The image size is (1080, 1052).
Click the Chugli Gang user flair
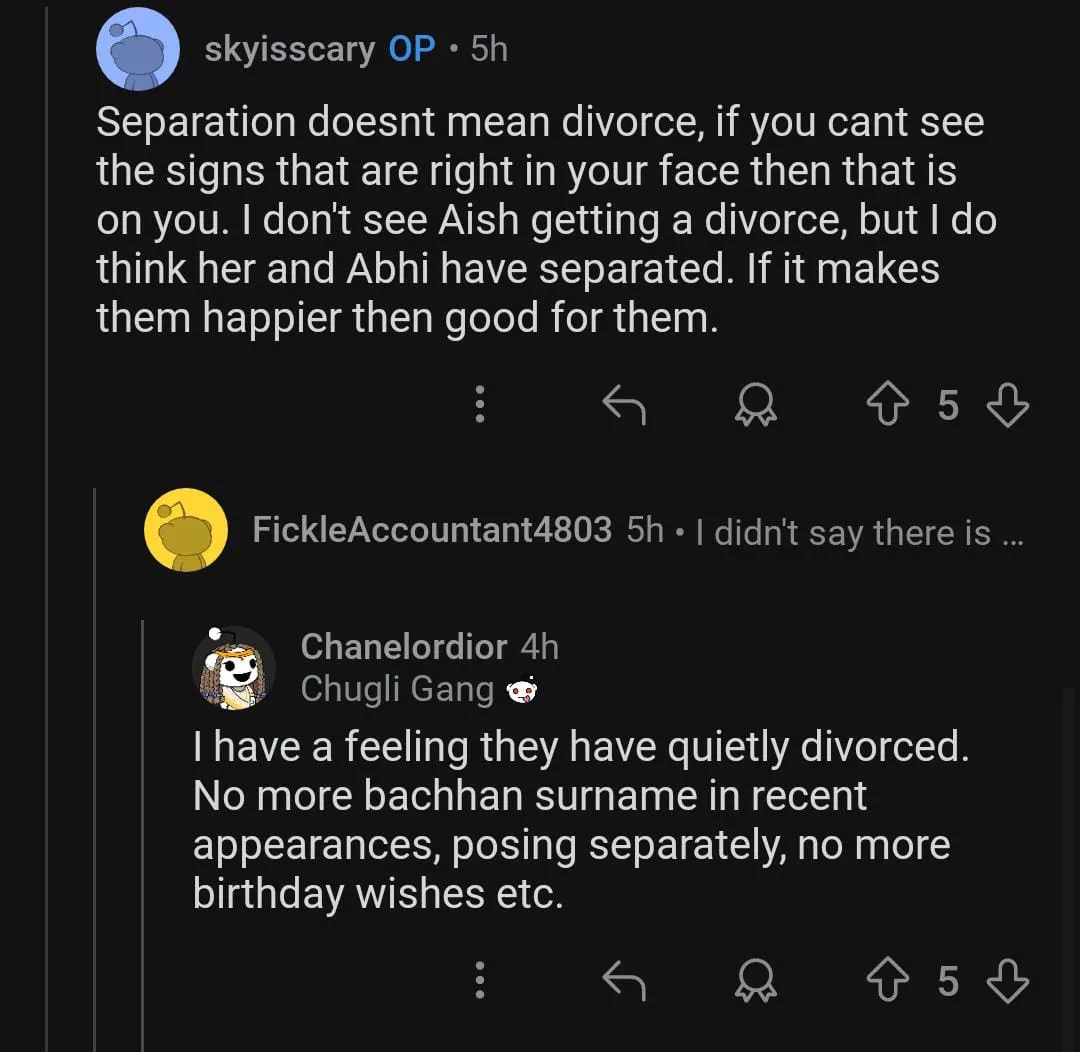[x=396, y=689]
